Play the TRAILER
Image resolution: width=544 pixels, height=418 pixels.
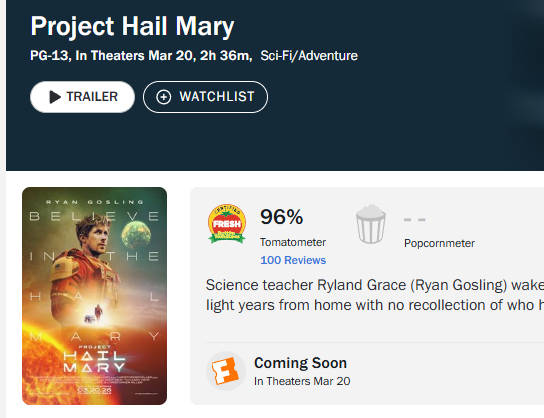pos(83,97)
